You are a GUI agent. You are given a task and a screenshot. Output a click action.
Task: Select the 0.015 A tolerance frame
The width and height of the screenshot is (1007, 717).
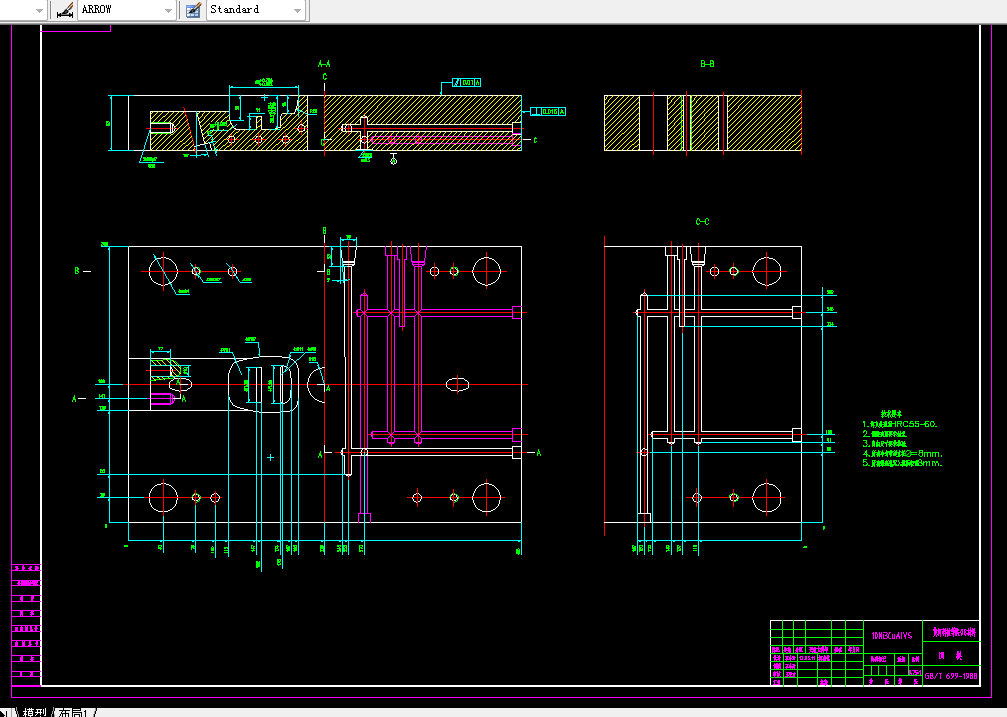[x=548, y=111]
